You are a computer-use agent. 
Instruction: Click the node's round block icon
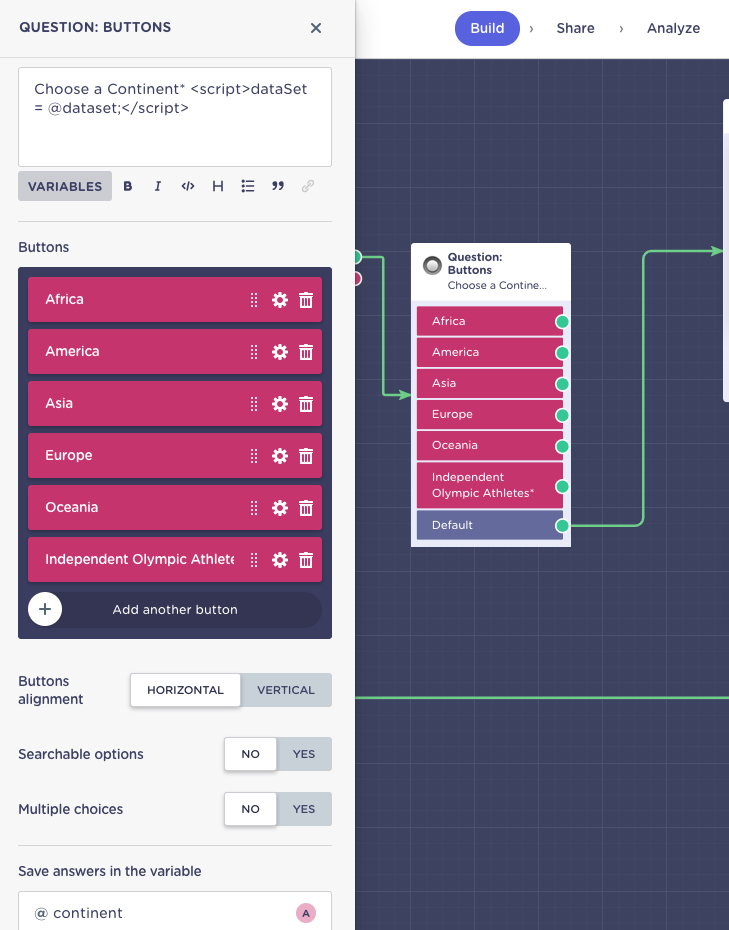click(x=432, y=265)
